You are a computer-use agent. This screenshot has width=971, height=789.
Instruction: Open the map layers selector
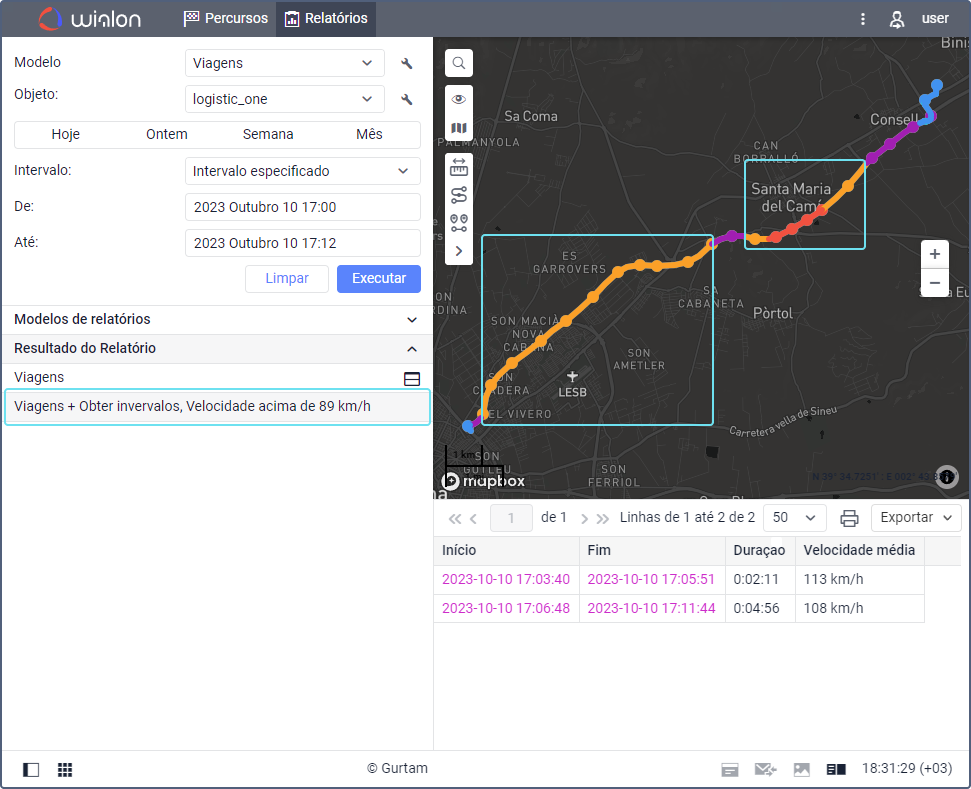tap(459, 128)
